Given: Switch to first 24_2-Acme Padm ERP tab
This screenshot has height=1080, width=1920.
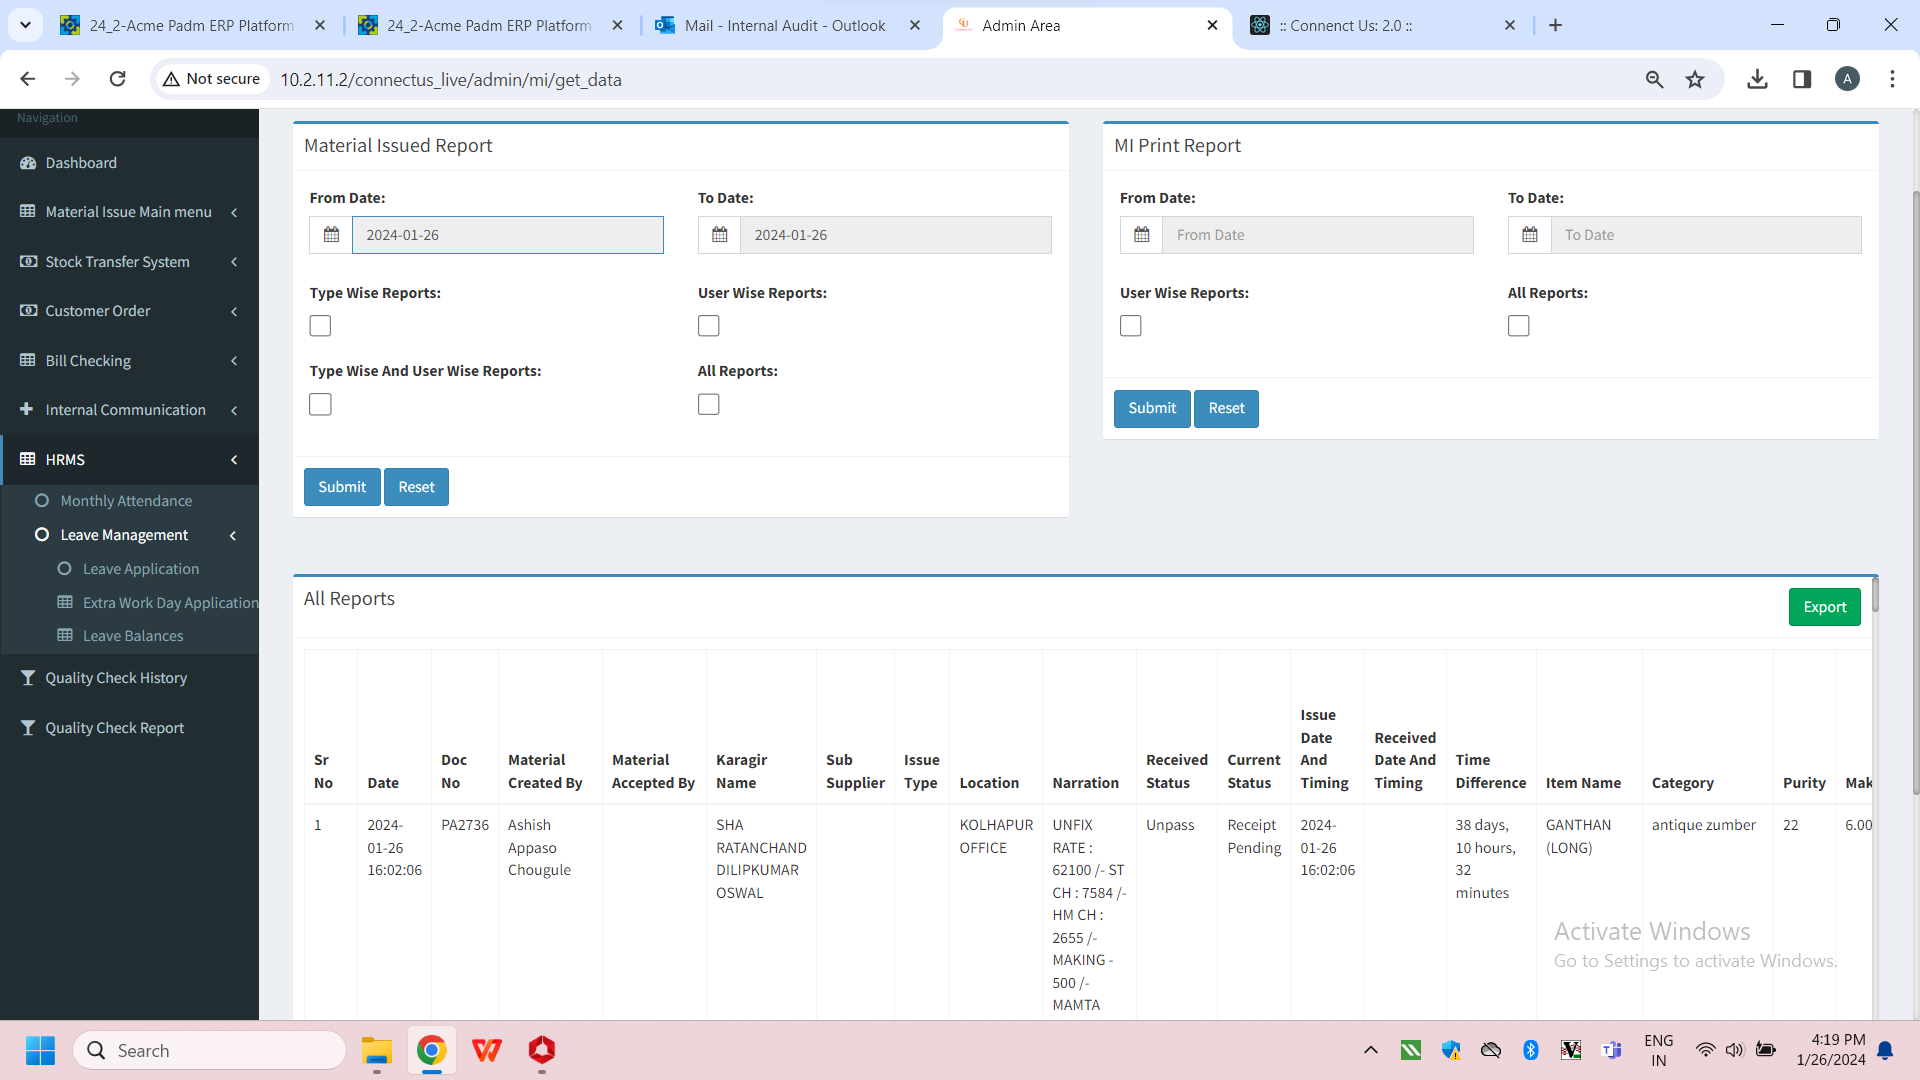Looking at the screenshot, I should tap(194, 25).
